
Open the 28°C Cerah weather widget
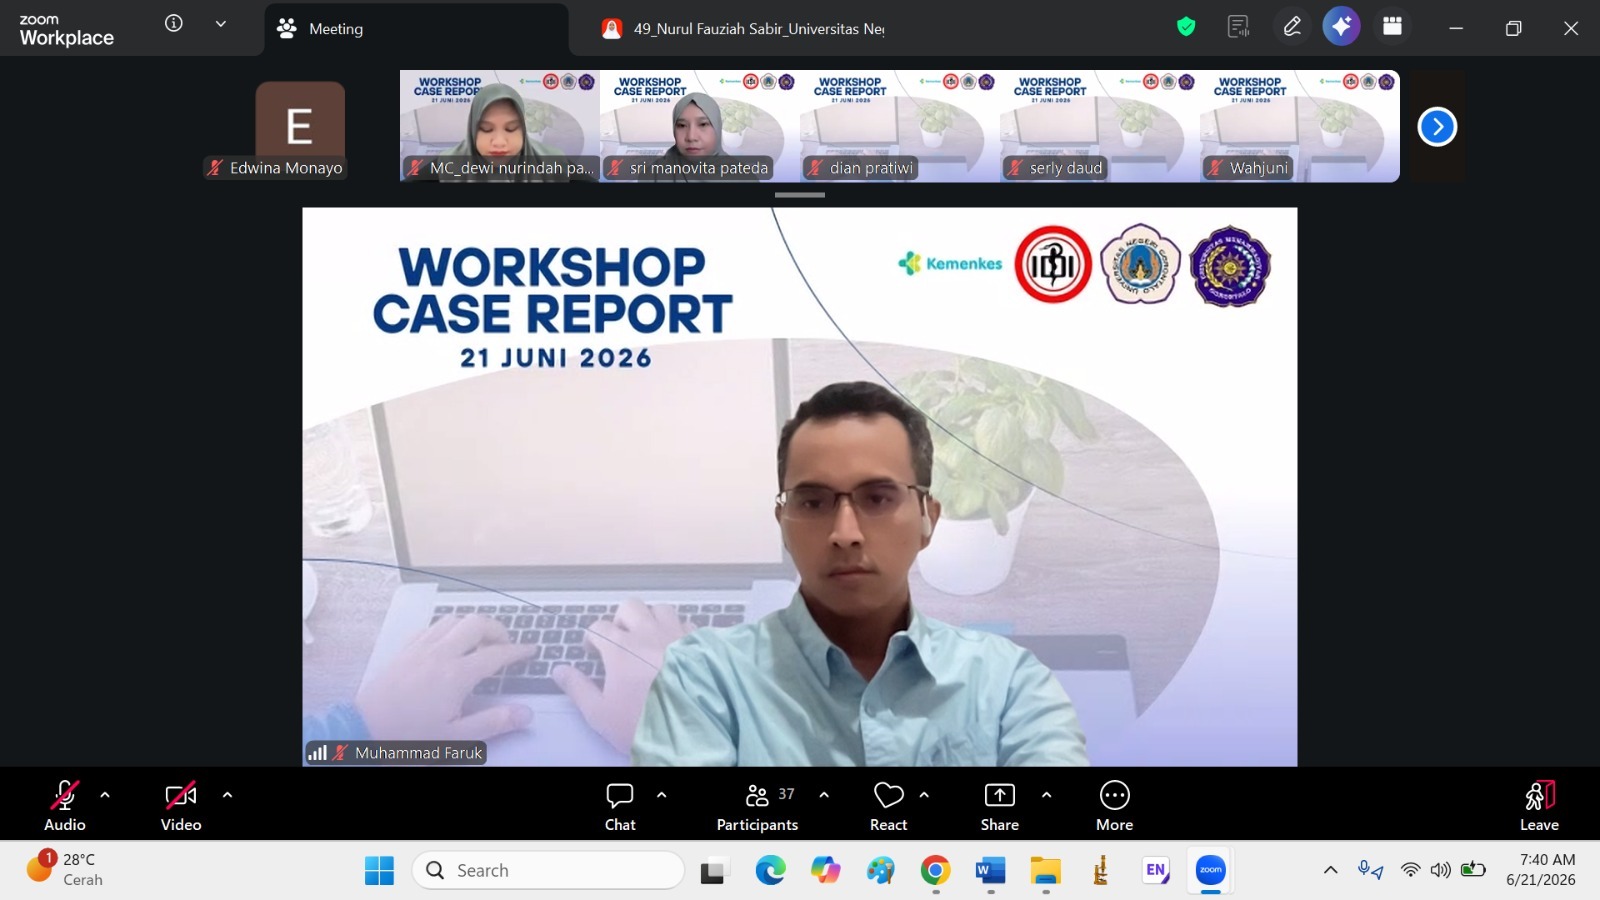tap(66, 869)
